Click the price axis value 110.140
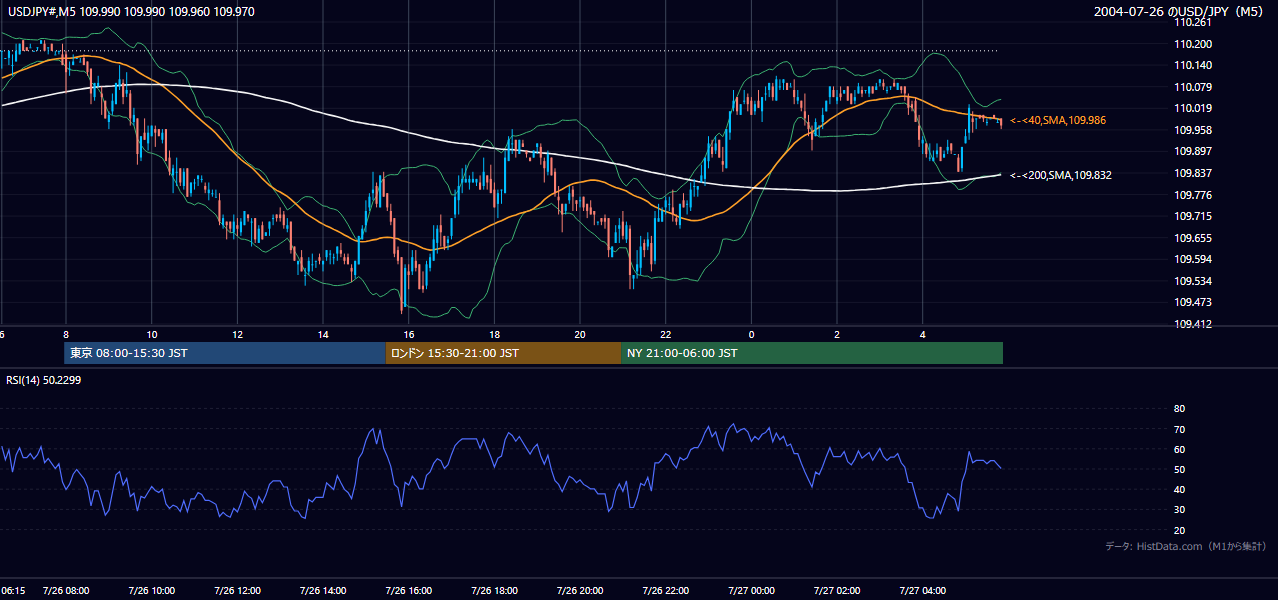 point(1193,65)
